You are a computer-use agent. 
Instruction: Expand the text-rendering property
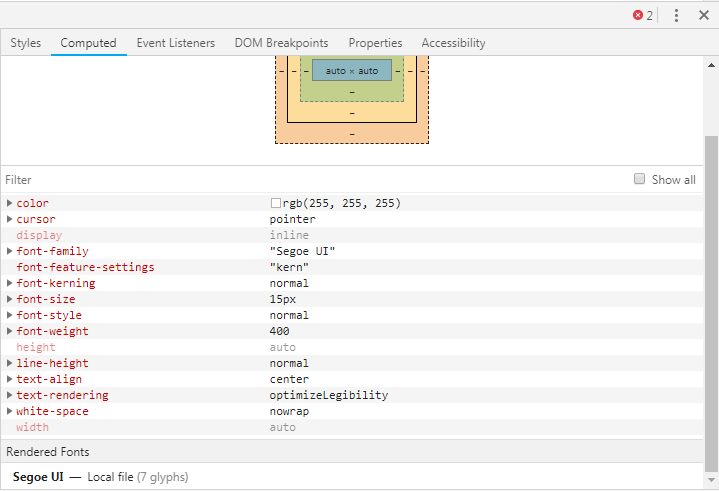(x=10, y=395)
